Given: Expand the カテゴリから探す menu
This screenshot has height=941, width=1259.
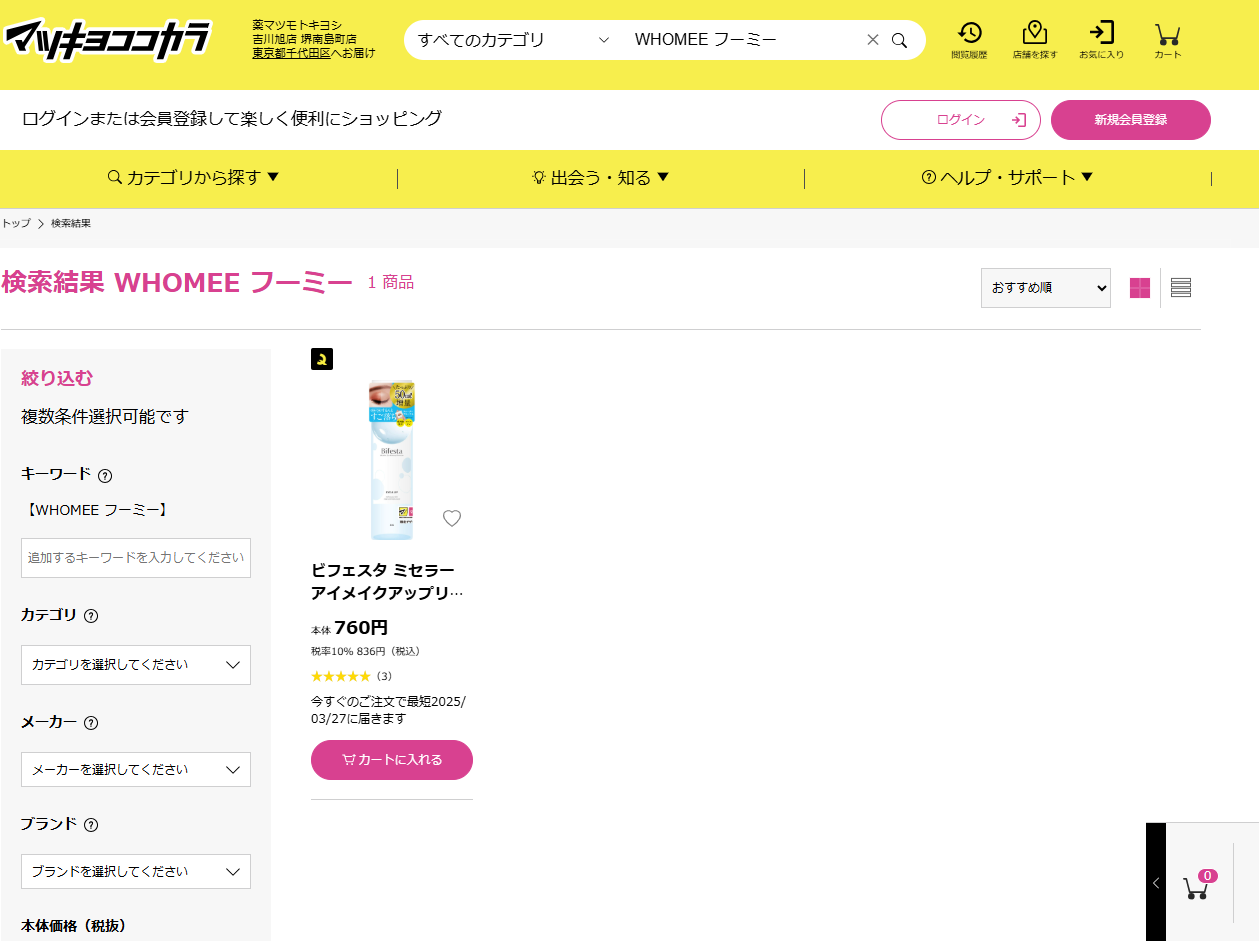Looking at the screenshot, I should (194, 178).
